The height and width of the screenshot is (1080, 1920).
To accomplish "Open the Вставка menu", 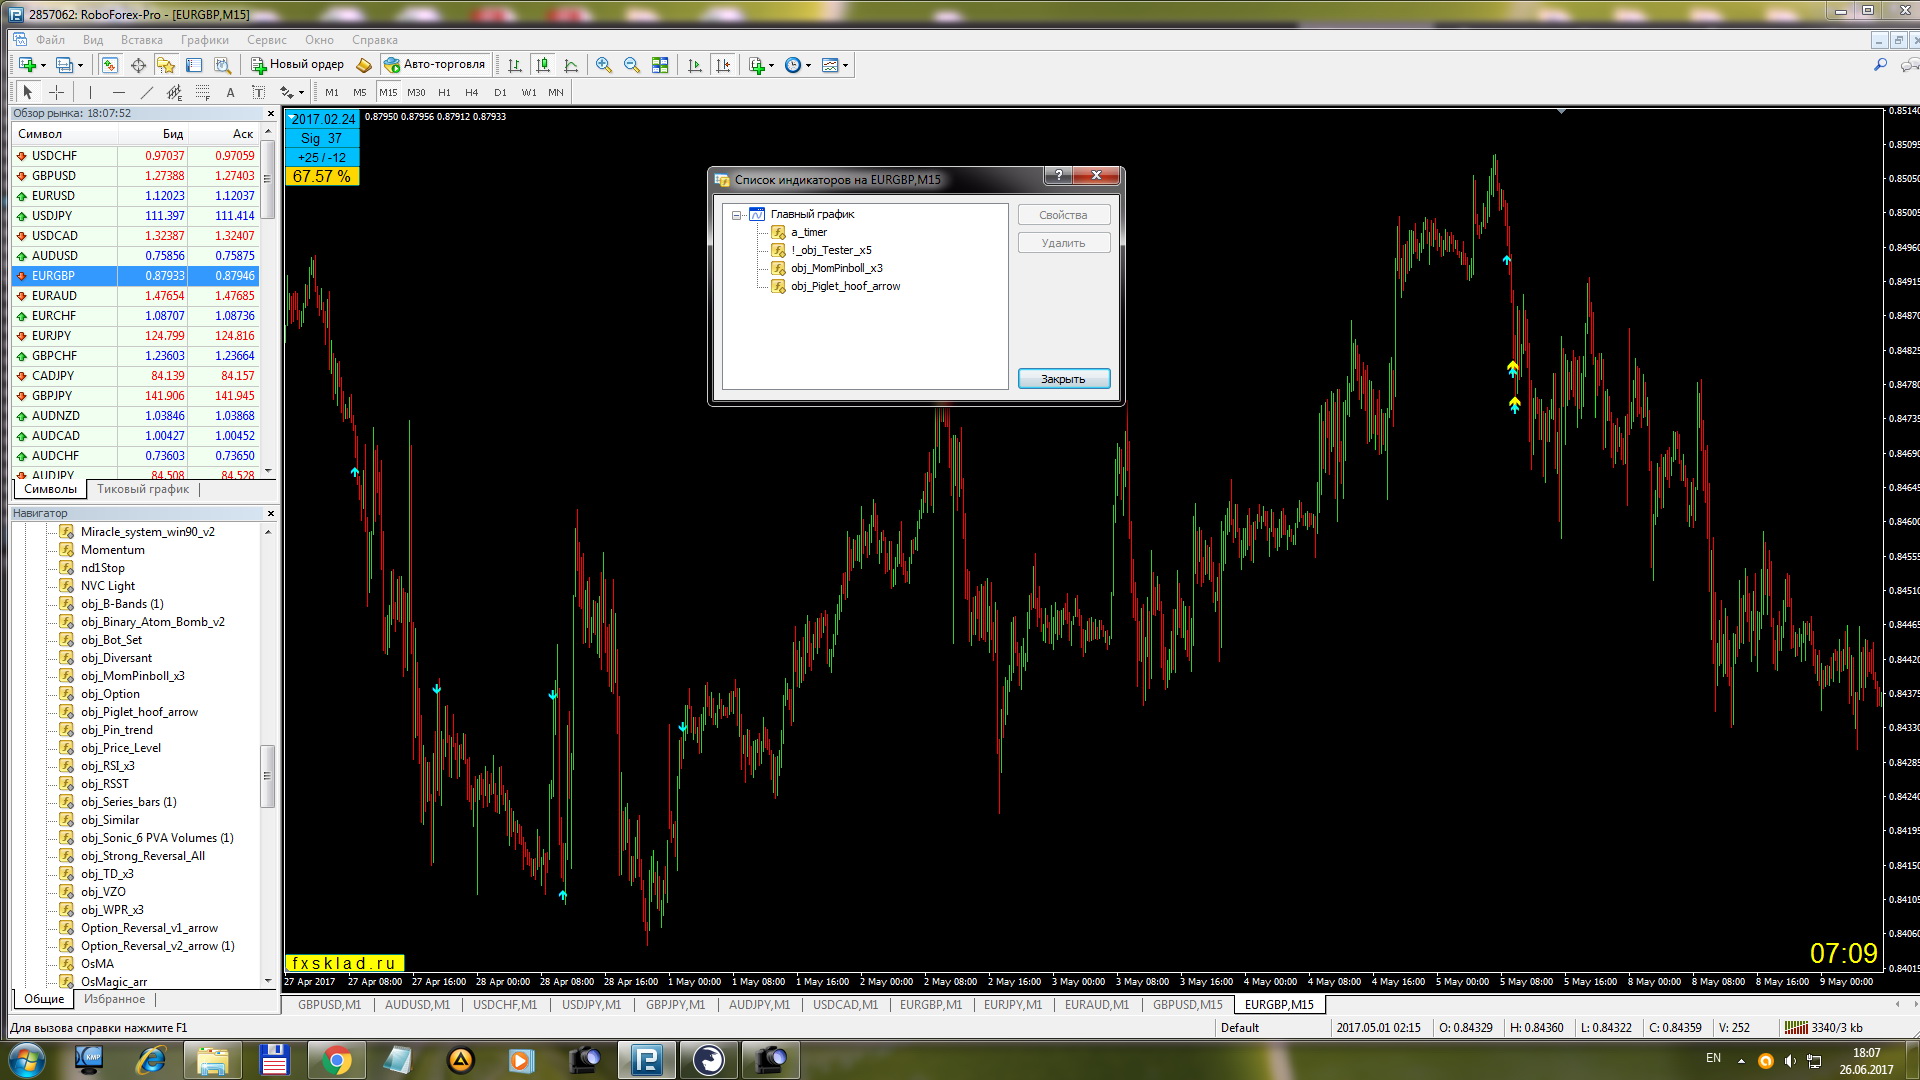I will pos(141,40).
